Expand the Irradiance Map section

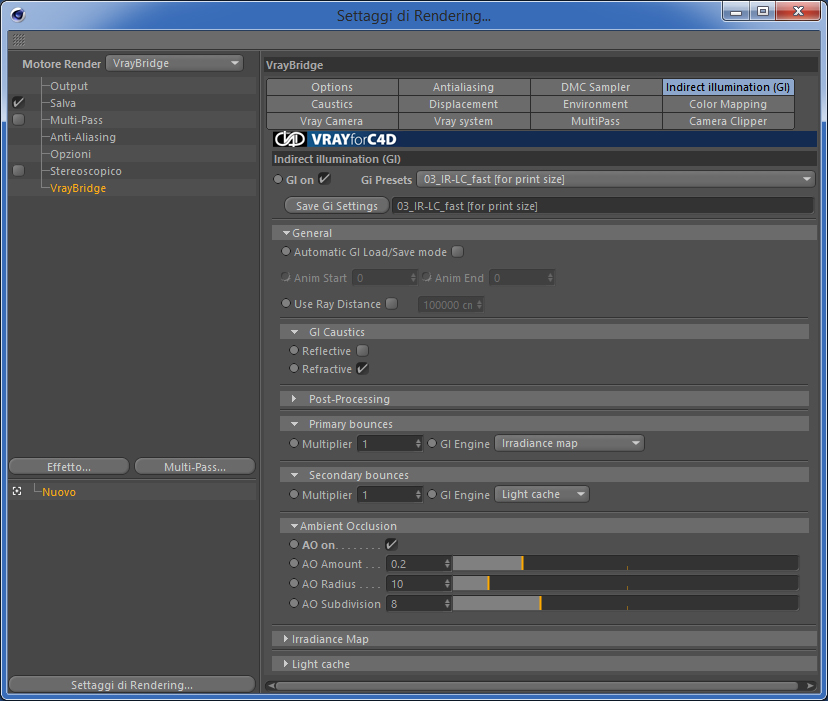click(286, 639)
